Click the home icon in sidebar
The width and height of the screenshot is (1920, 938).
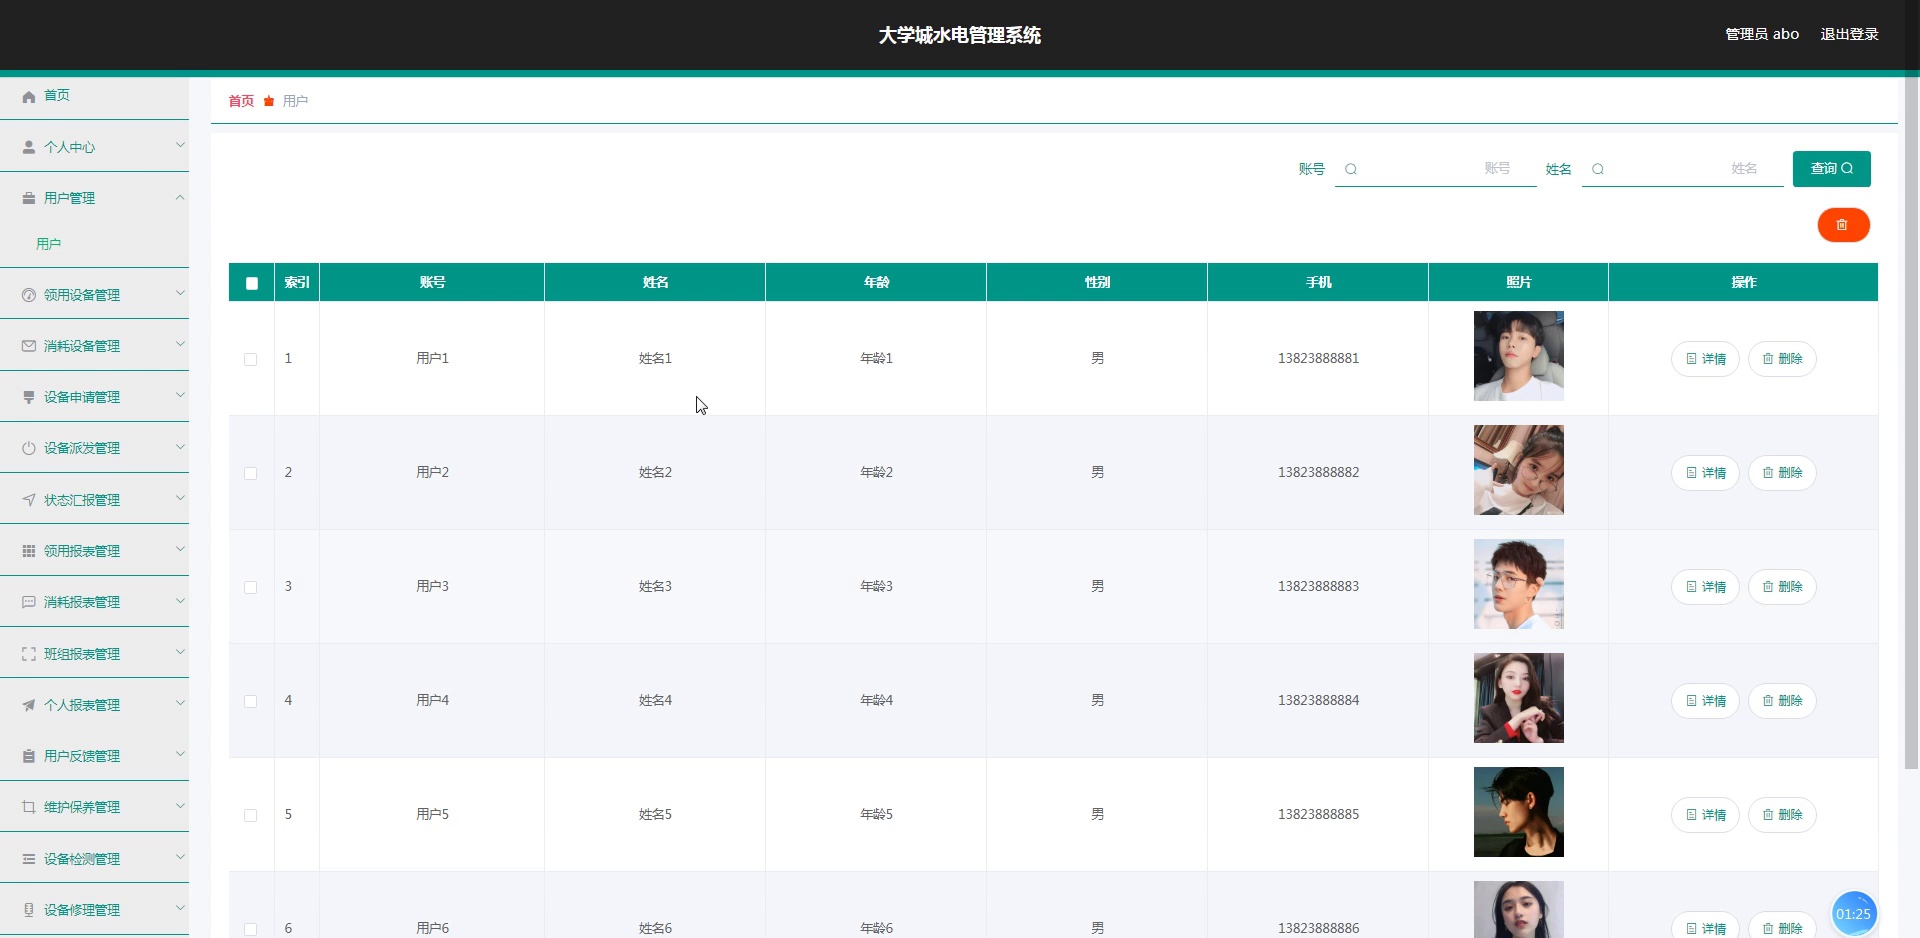(29, 96)
